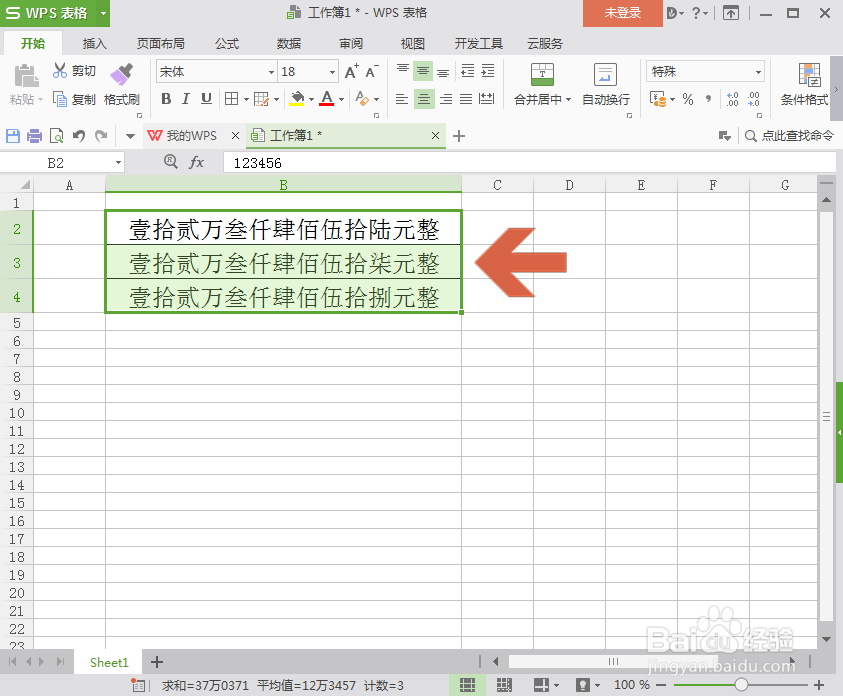The image size is (843, 696).
Task: Open the font name dropdown
Action: tap(270, 71)
